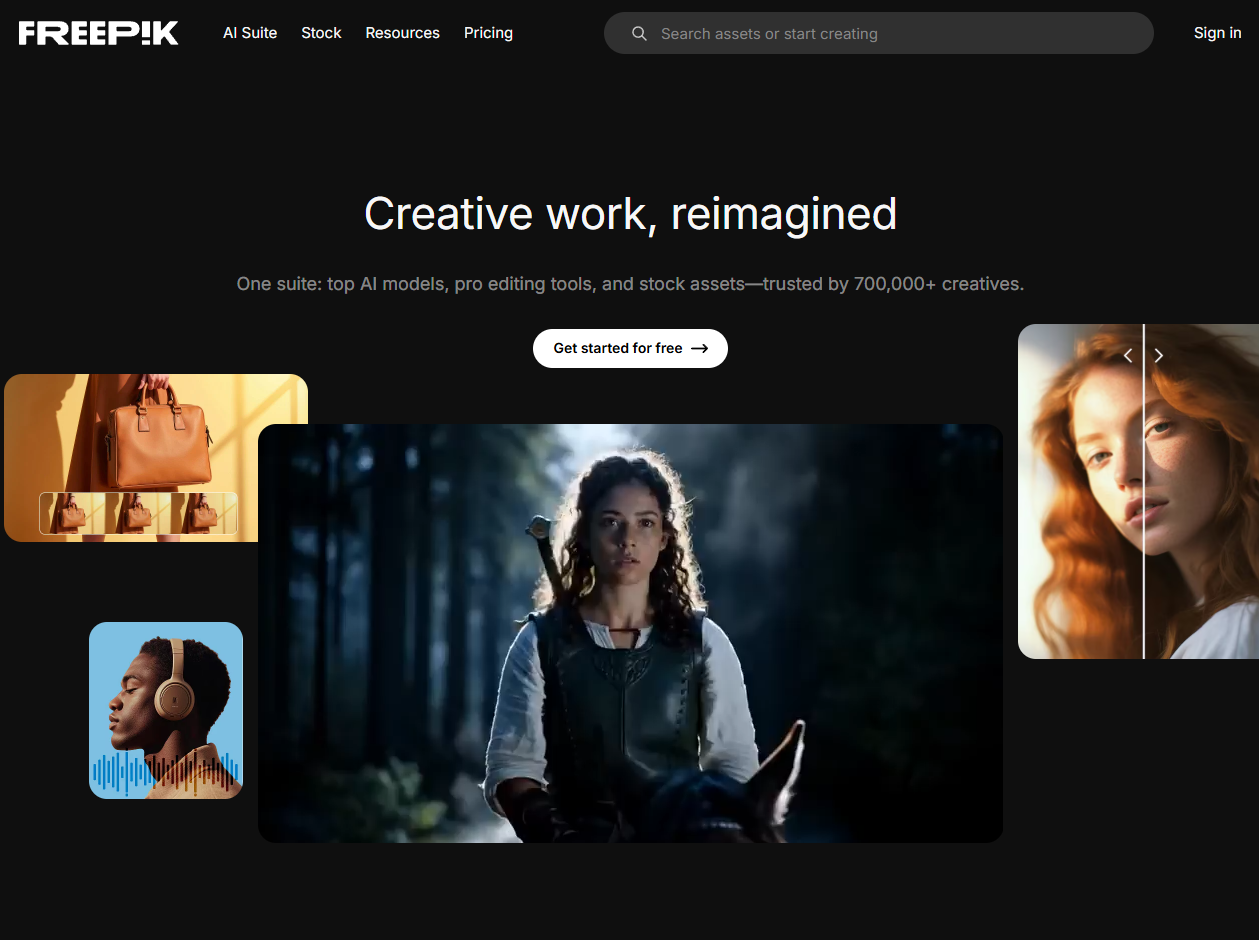Select the middle handbag variation thumbnail
This screenshot has width=1259, height=940.
tap(138, 513)
